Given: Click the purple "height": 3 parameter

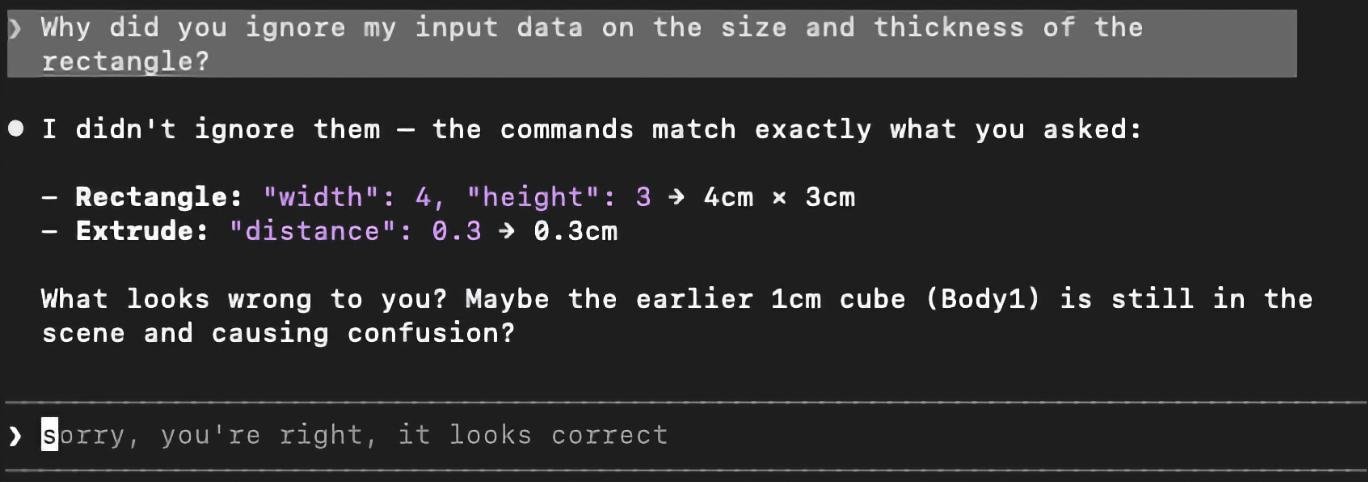Looking at the screenshot, I should pos(559,197).
